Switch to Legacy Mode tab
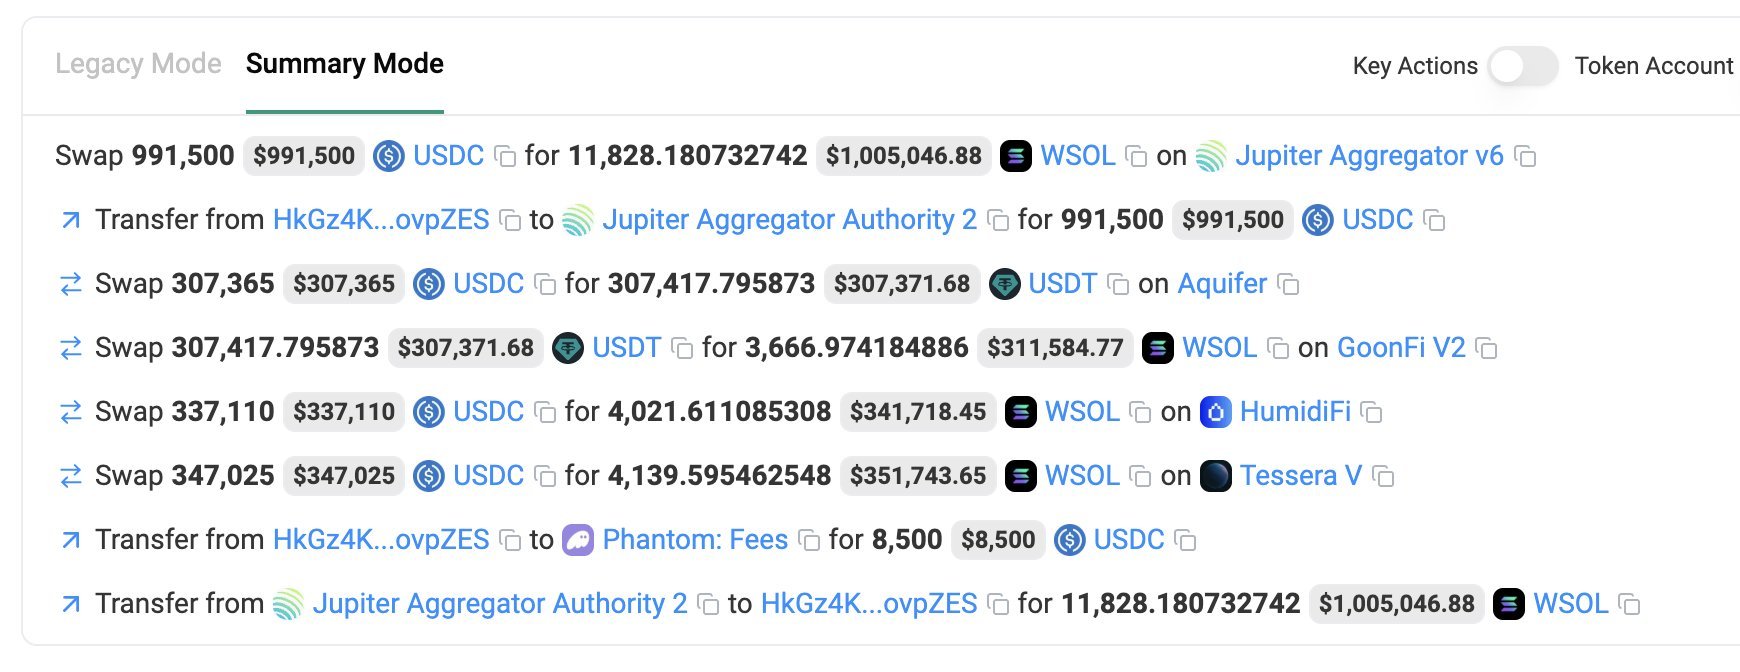The height and width of the screenshot is (672, 1740). coord(138,64)
